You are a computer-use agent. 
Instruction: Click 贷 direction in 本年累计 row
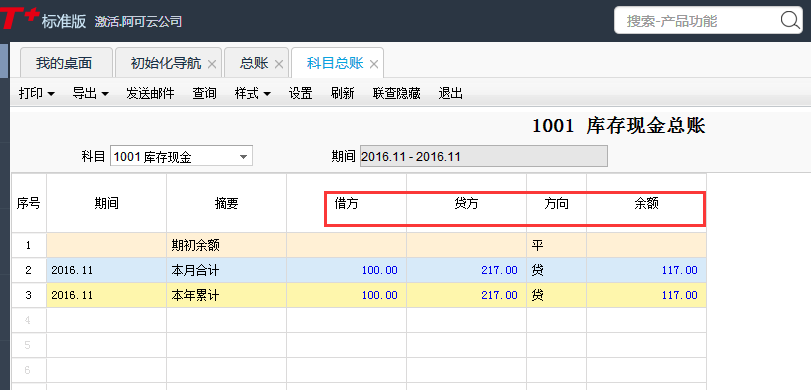pyautogui.click(x=557, y=295)
